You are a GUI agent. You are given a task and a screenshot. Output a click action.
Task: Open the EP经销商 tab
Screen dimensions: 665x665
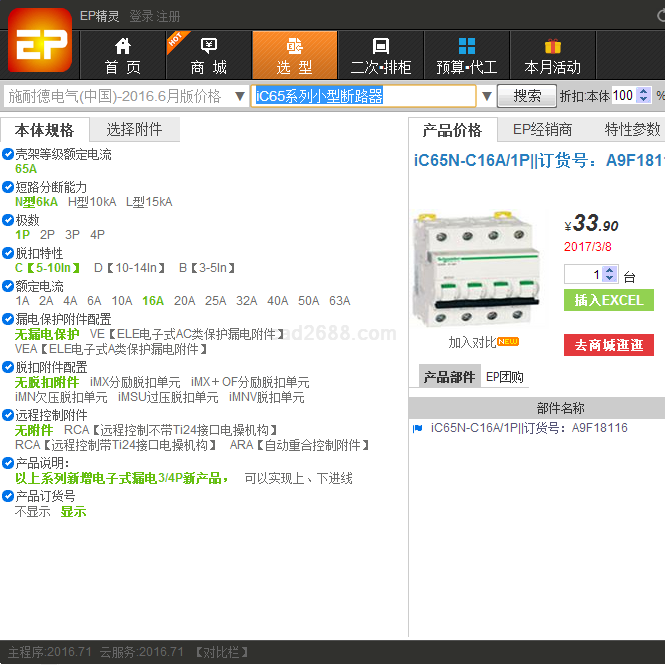pyautogui.click(x=542, y=130)
